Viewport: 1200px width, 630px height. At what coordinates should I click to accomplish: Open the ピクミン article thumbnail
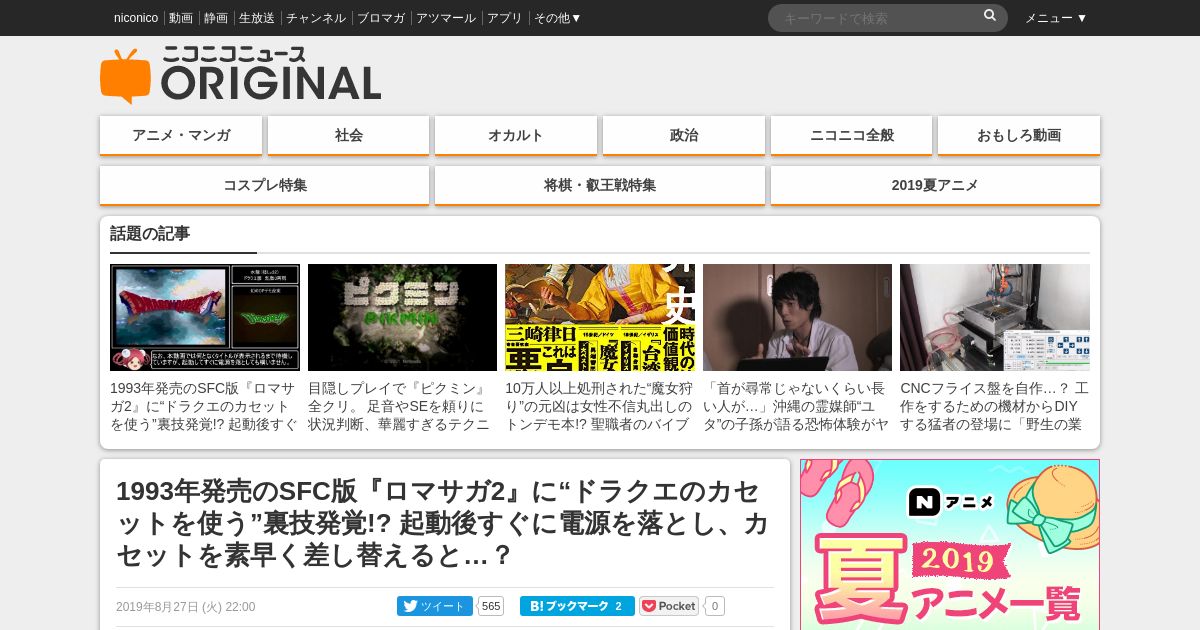pyautogui.click(x=402, y=317)
